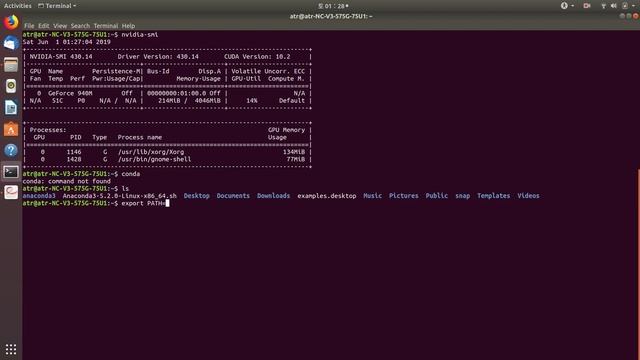The width and height of the screenshot is (640, 360).
Task: Launch Rhythmbox music player from the dock
Action: click(11, 86)
